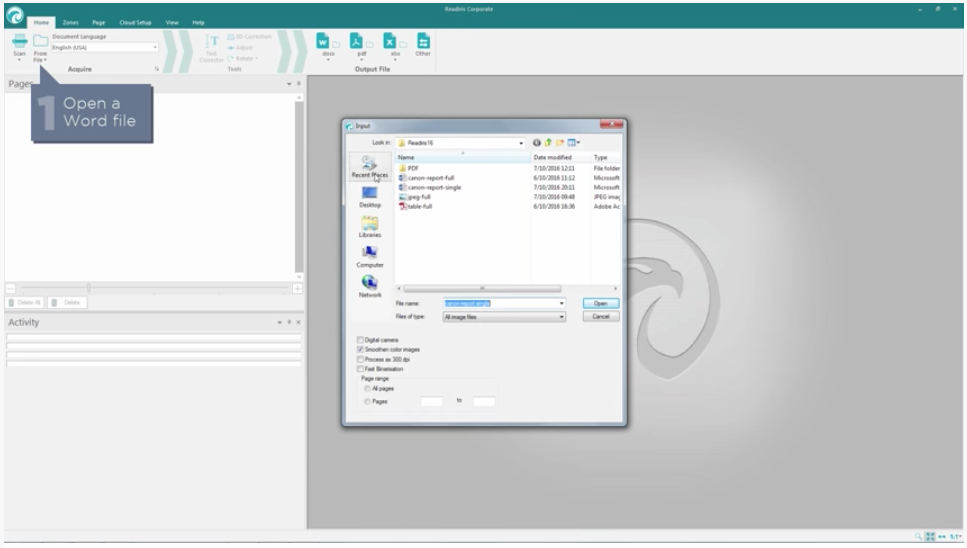
Task: Enable Process as 300 dpi checkbox
Action: click(361, 359)
